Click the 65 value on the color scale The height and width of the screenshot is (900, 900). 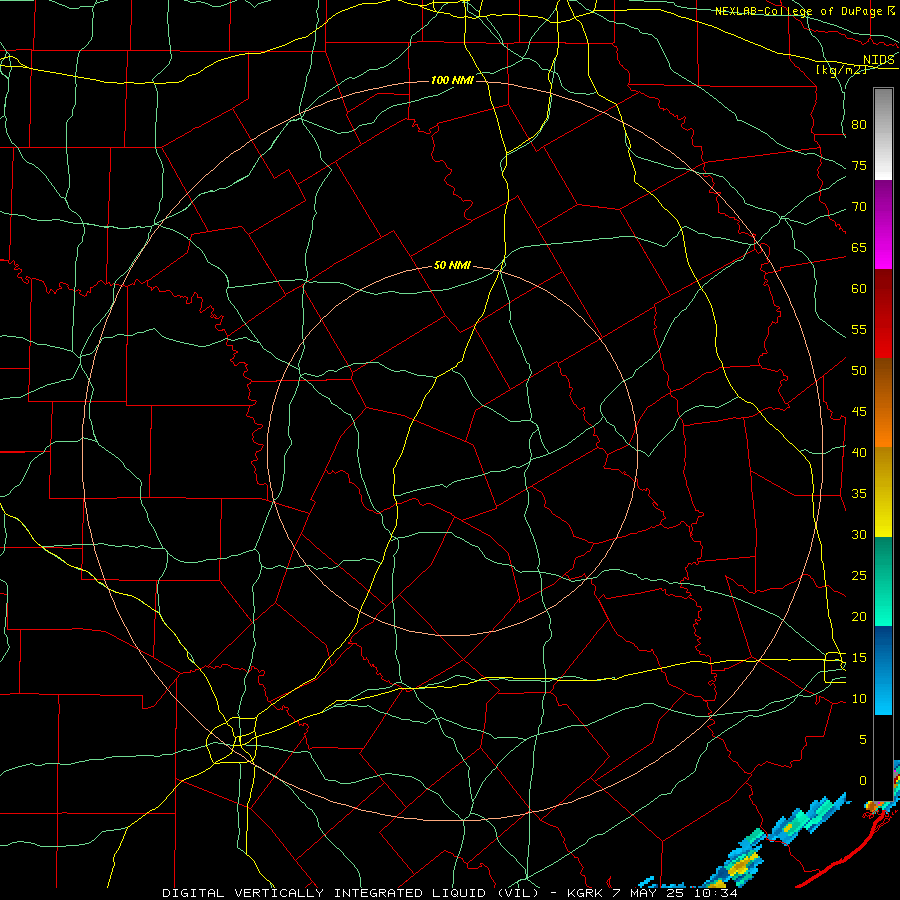(859, 247)
